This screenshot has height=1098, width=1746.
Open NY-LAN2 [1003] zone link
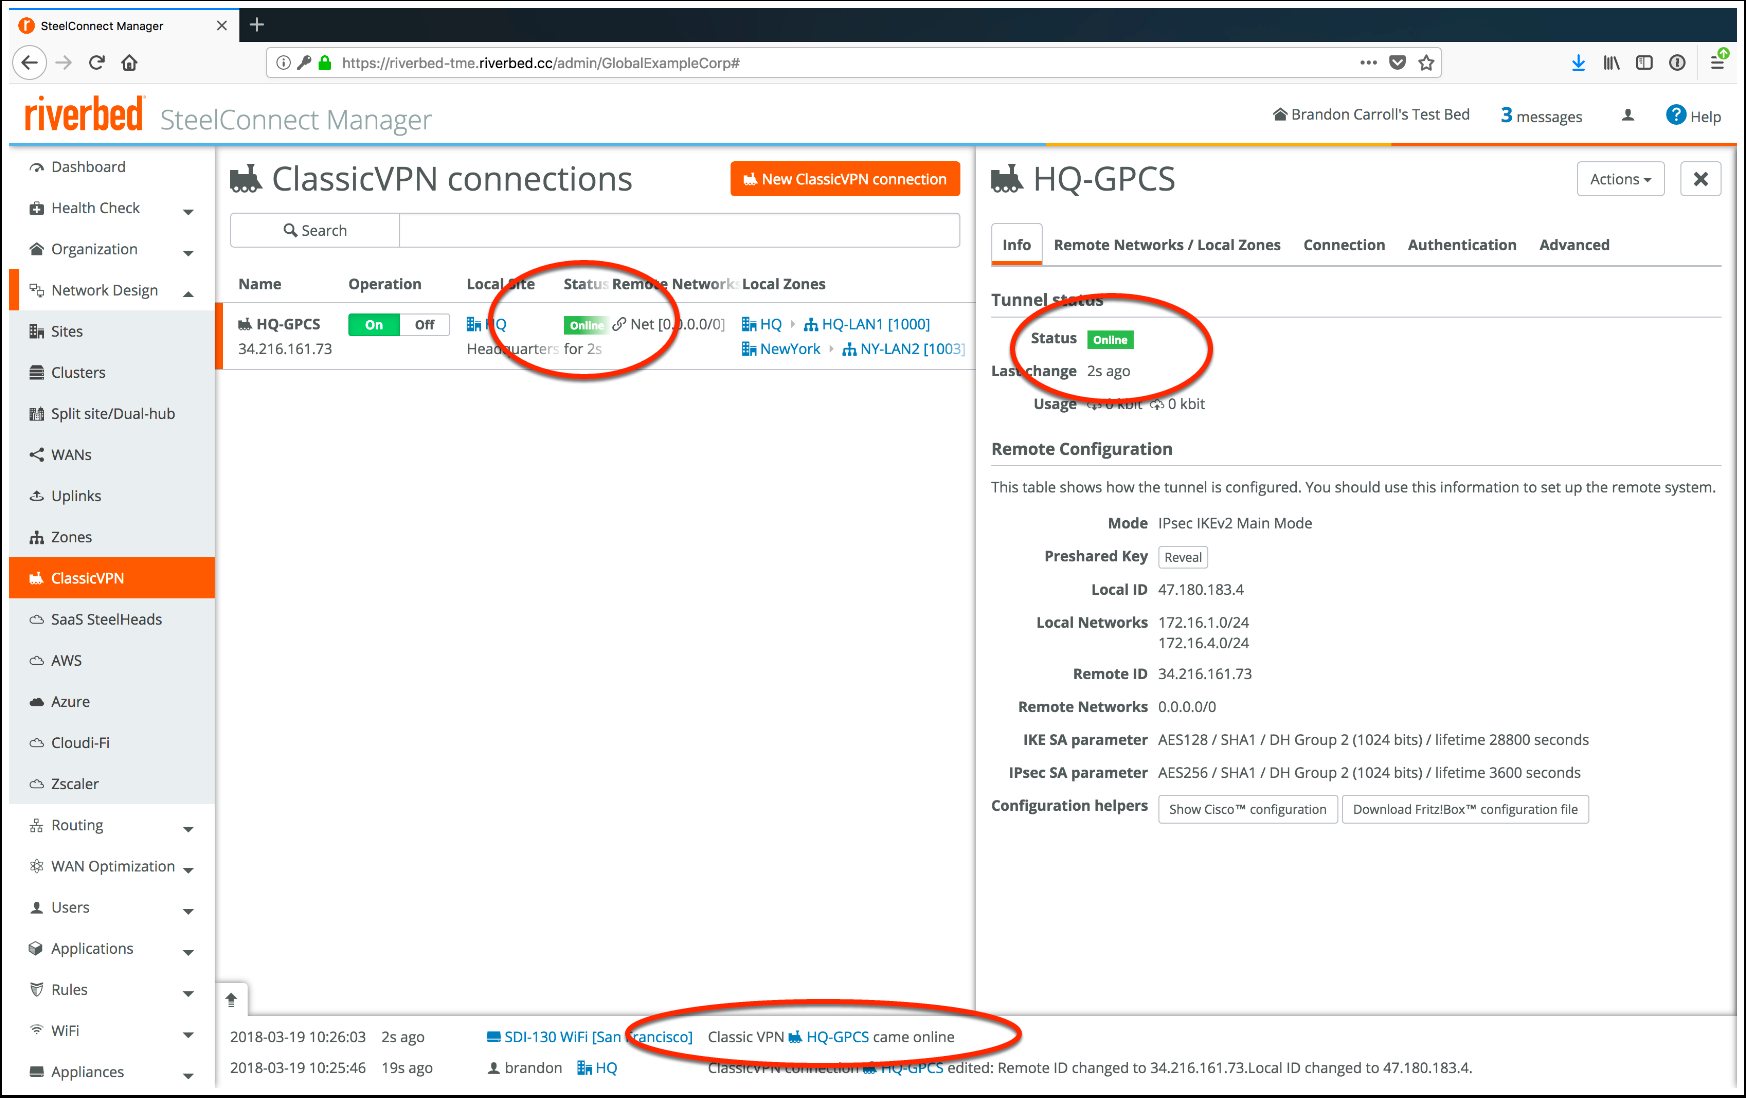tap(904, 349)
